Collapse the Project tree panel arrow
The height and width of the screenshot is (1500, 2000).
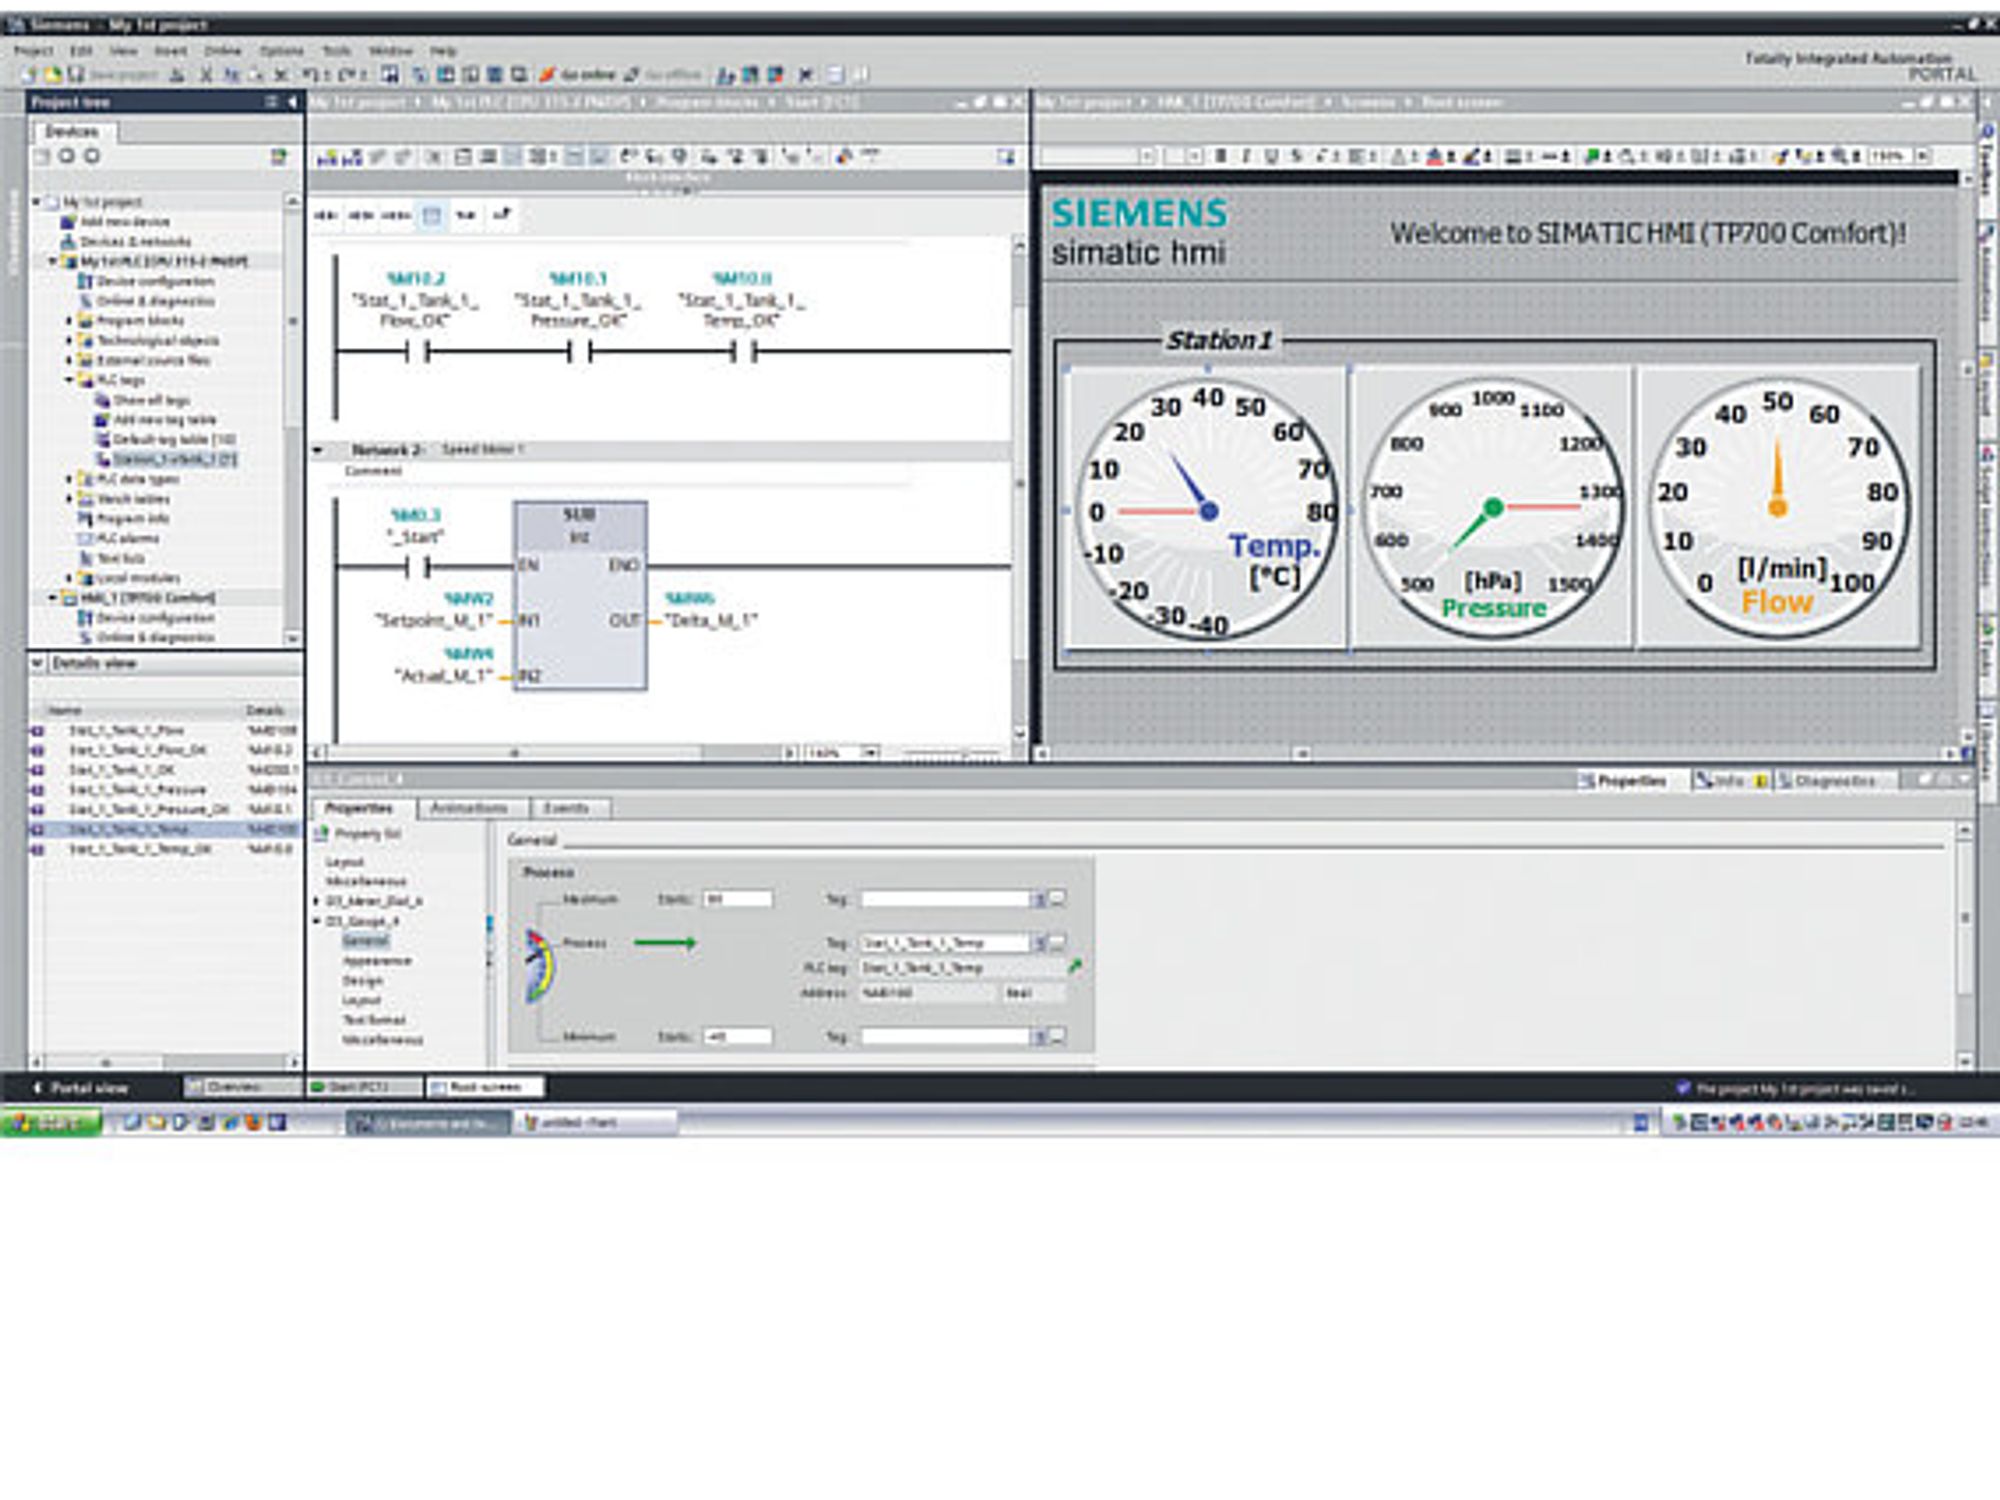coord(291,102)
